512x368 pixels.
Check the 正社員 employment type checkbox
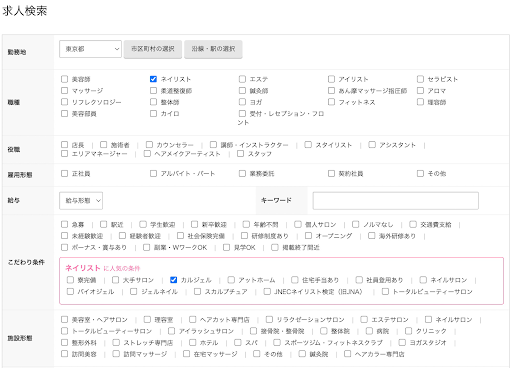tap(64, 173)
